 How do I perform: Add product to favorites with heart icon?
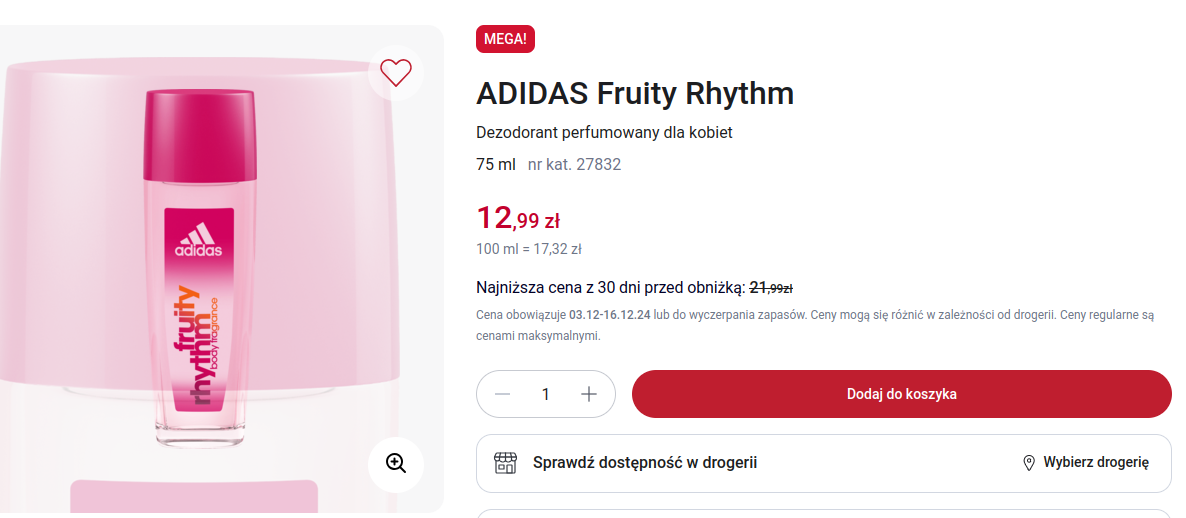pos(396,72)
